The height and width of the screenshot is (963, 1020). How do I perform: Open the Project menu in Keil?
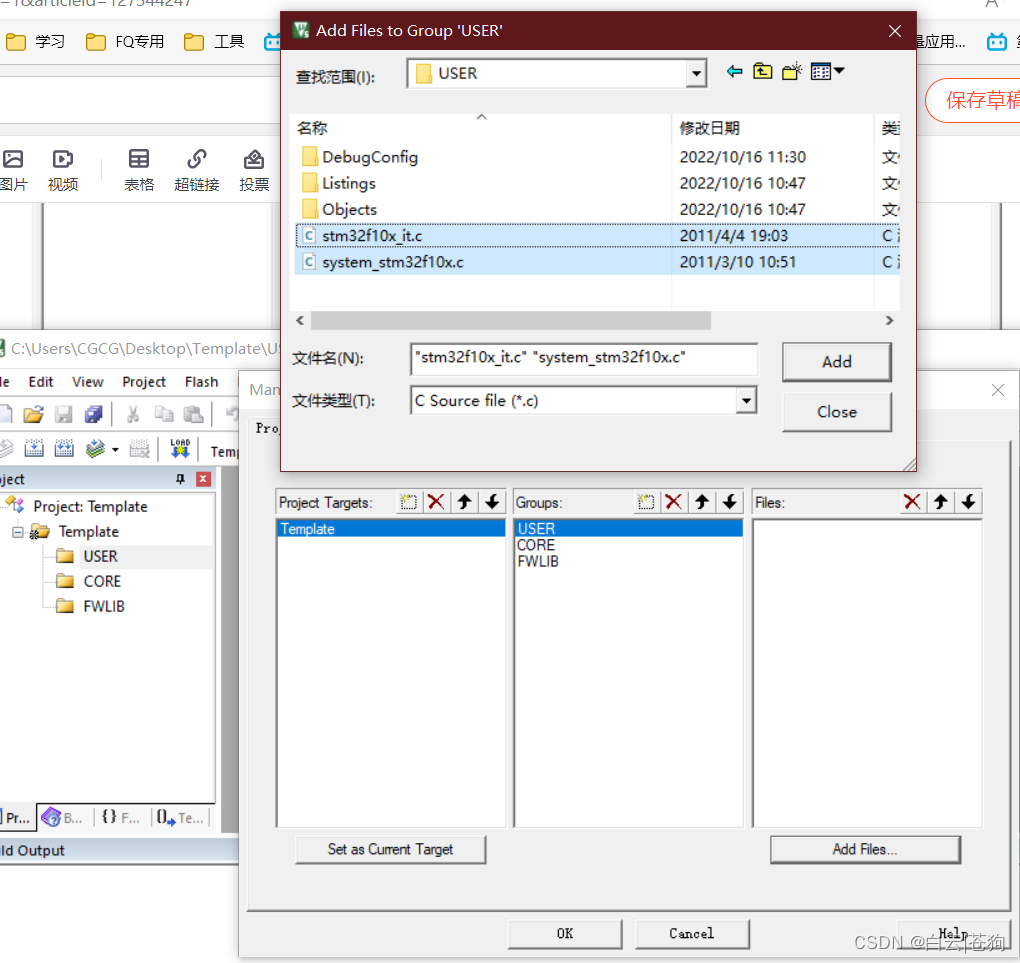point(144,382)
